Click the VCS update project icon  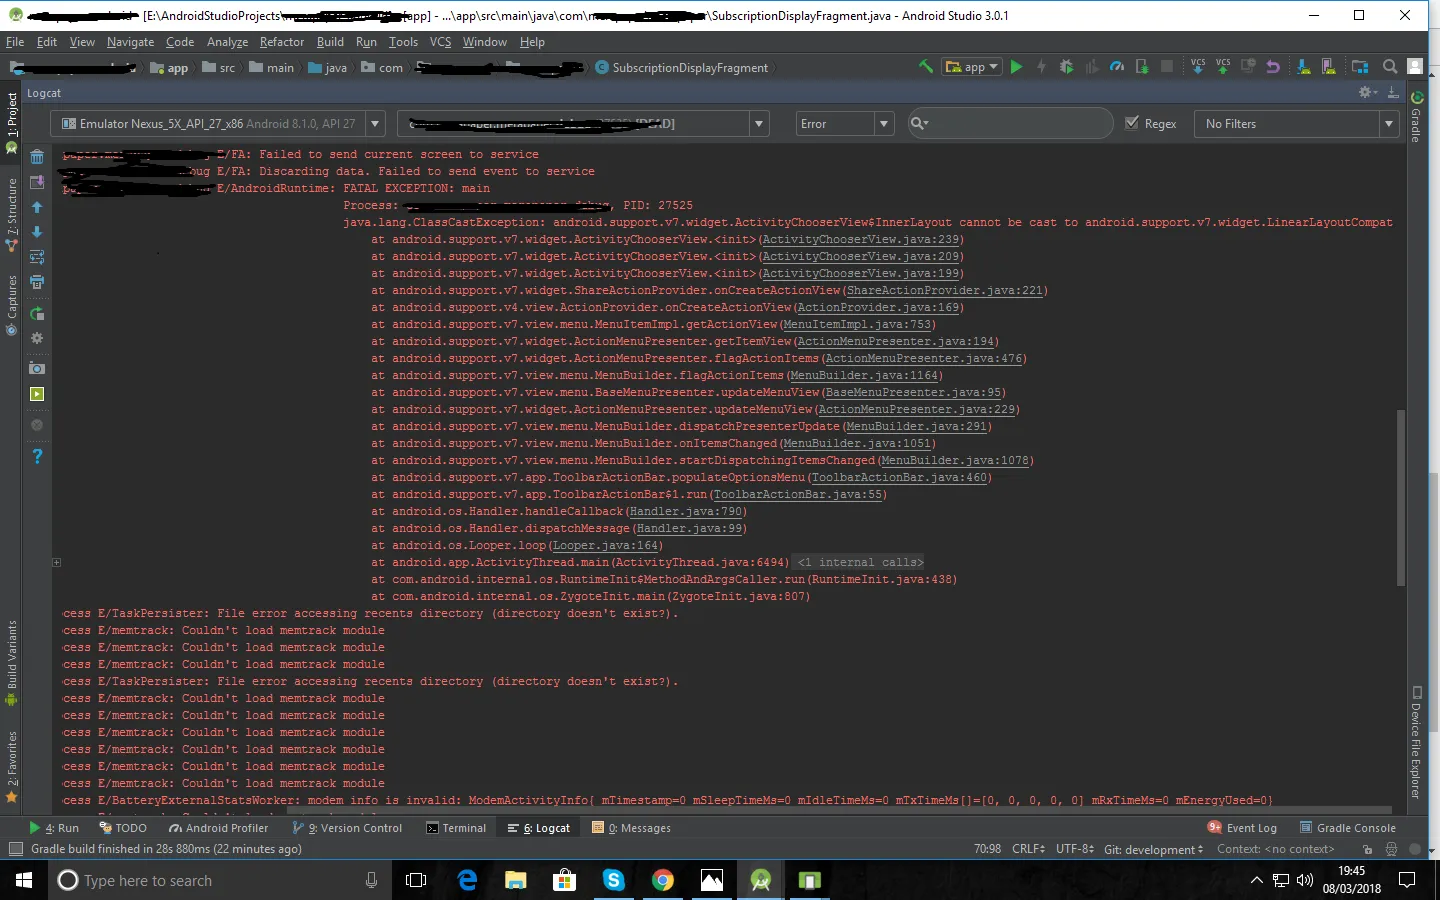pyautogui.click(x=1198, y=67)
